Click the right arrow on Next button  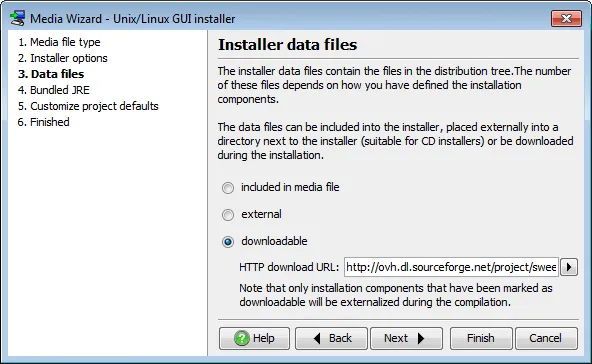tap(421, 338)
